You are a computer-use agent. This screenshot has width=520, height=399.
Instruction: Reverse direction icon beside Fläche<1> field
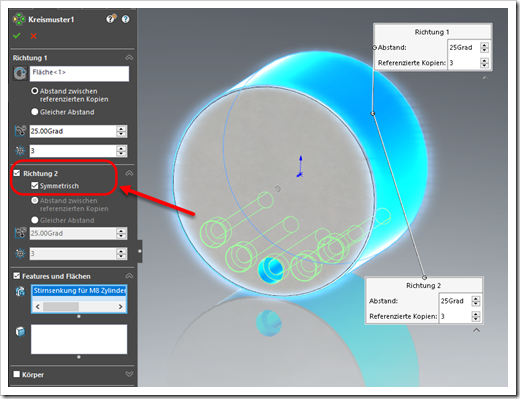pos(20,73)
